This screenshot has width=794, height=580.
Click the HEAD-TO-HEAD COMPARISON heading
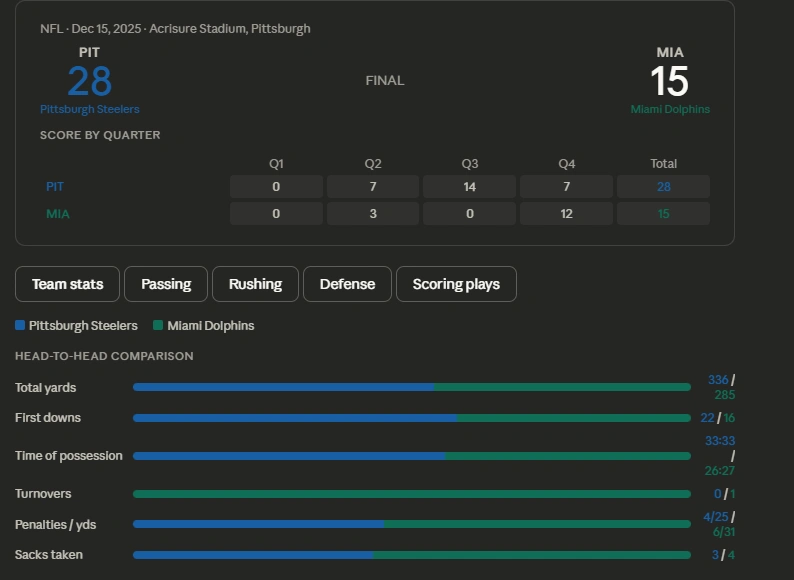pyautogui.click(x=104, y=356)
